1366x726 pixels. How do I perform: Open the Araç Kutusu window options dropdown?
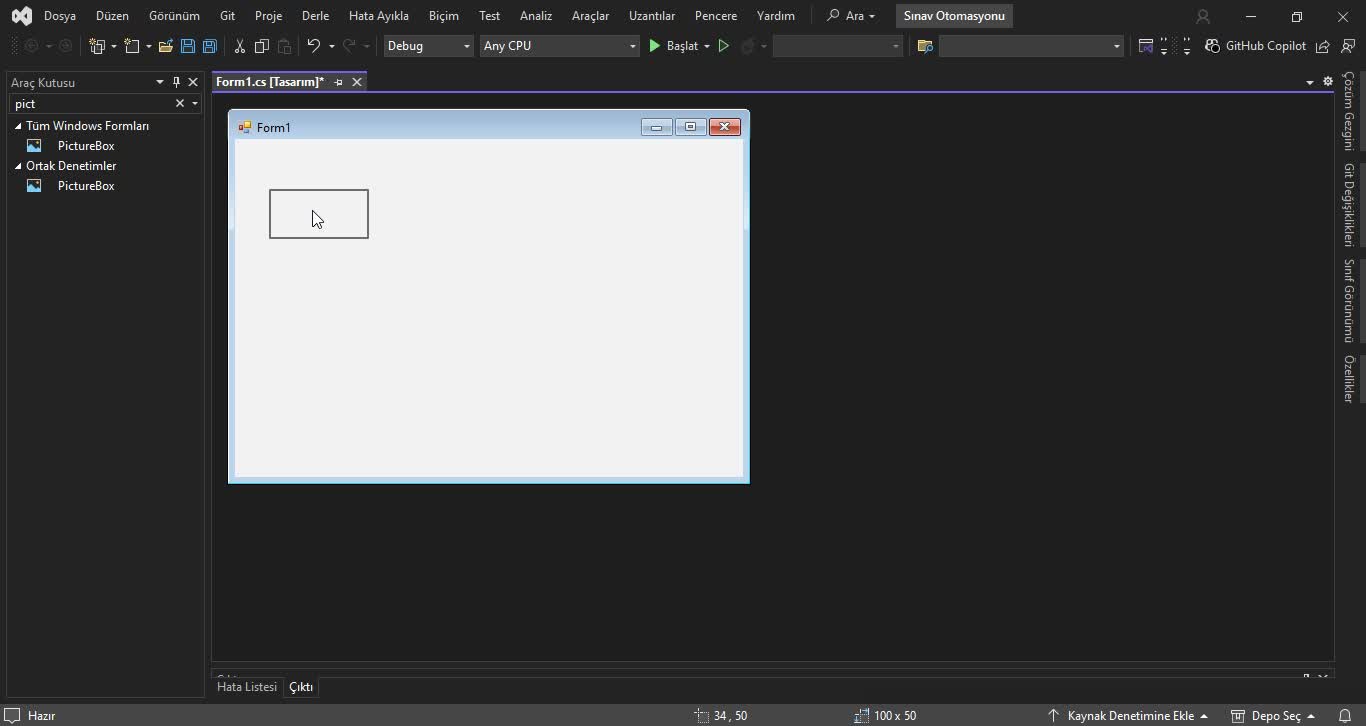tap(159, 82)
